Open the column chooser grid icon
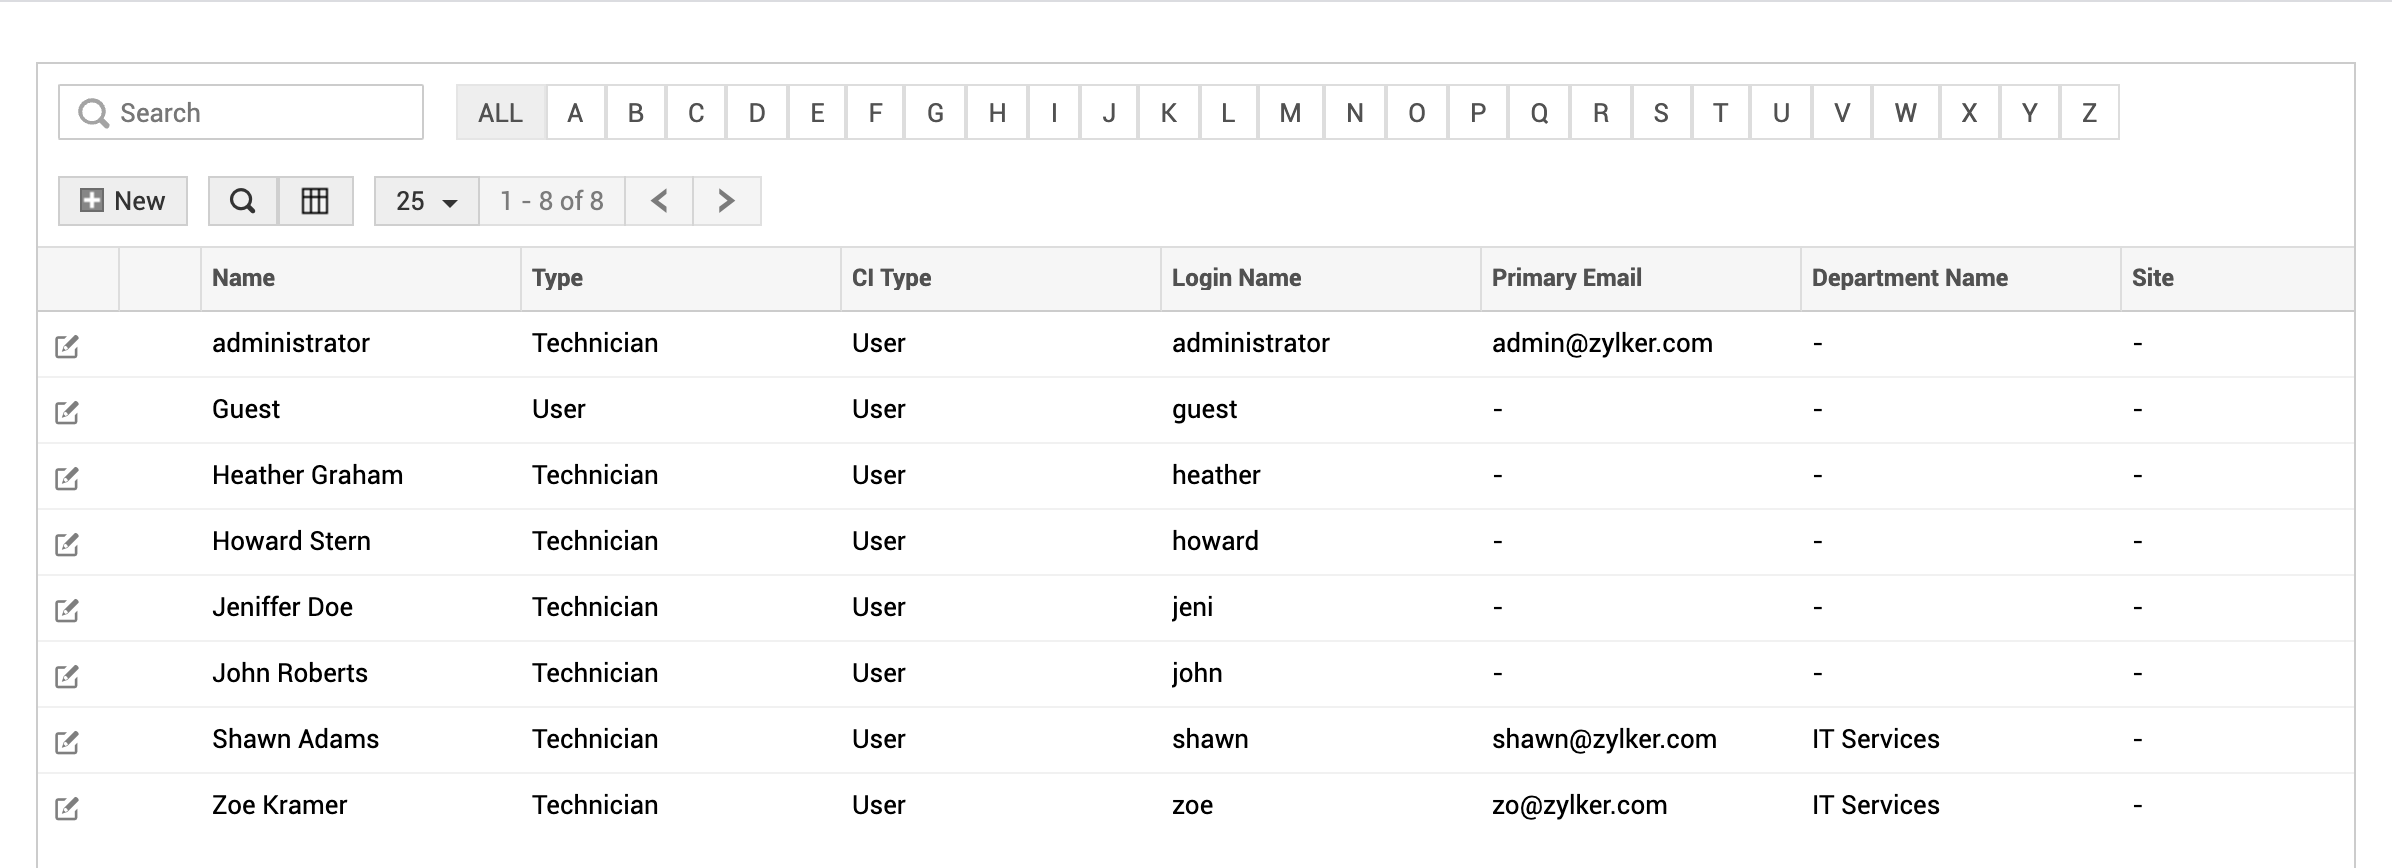Viewport: 2392px width, 868px height. pyautogui.click(x=315, y=201)
